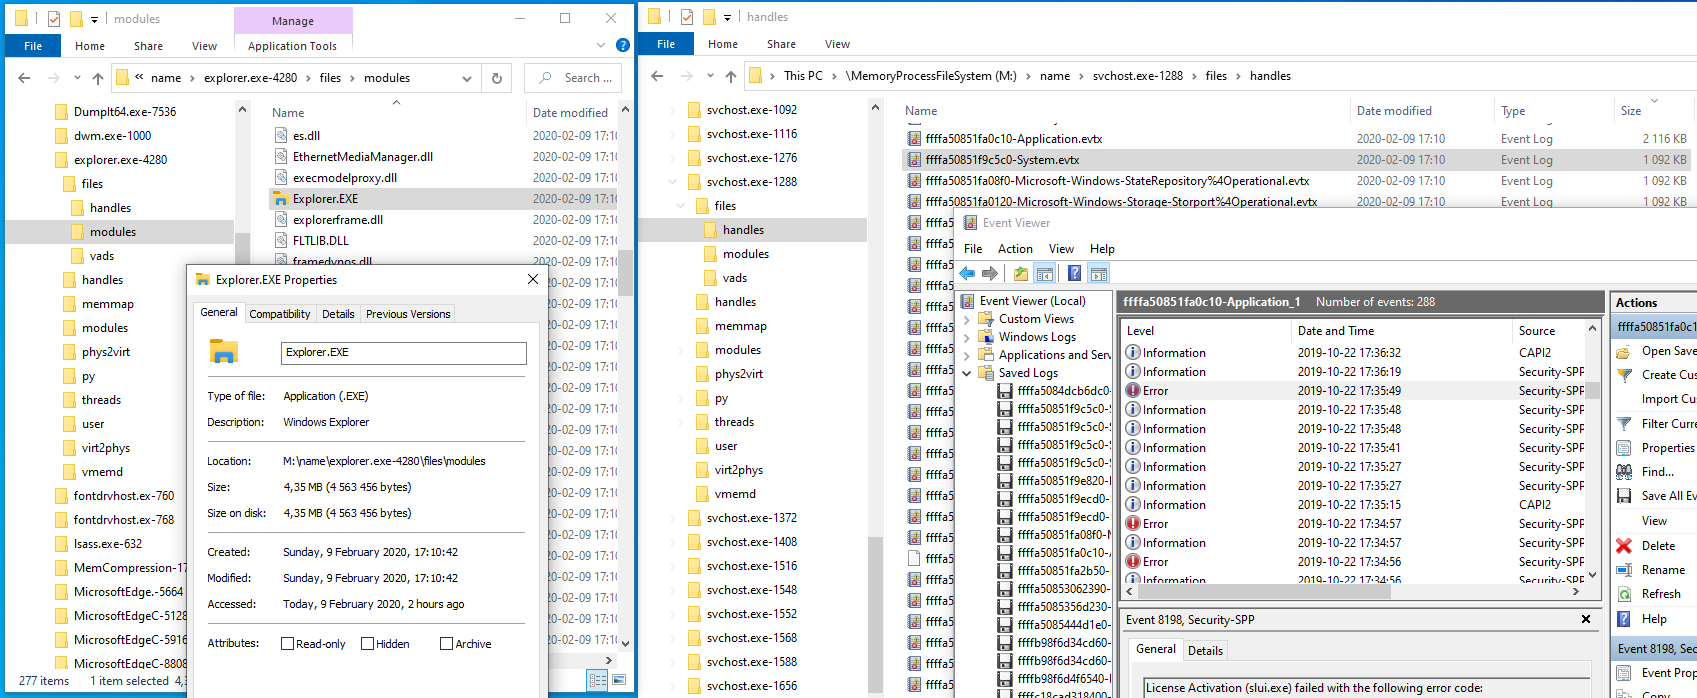Screen dimensions: 1697x698
Task: Click the Open Saved Log folder icon
Action: [x=1625, y=351]
